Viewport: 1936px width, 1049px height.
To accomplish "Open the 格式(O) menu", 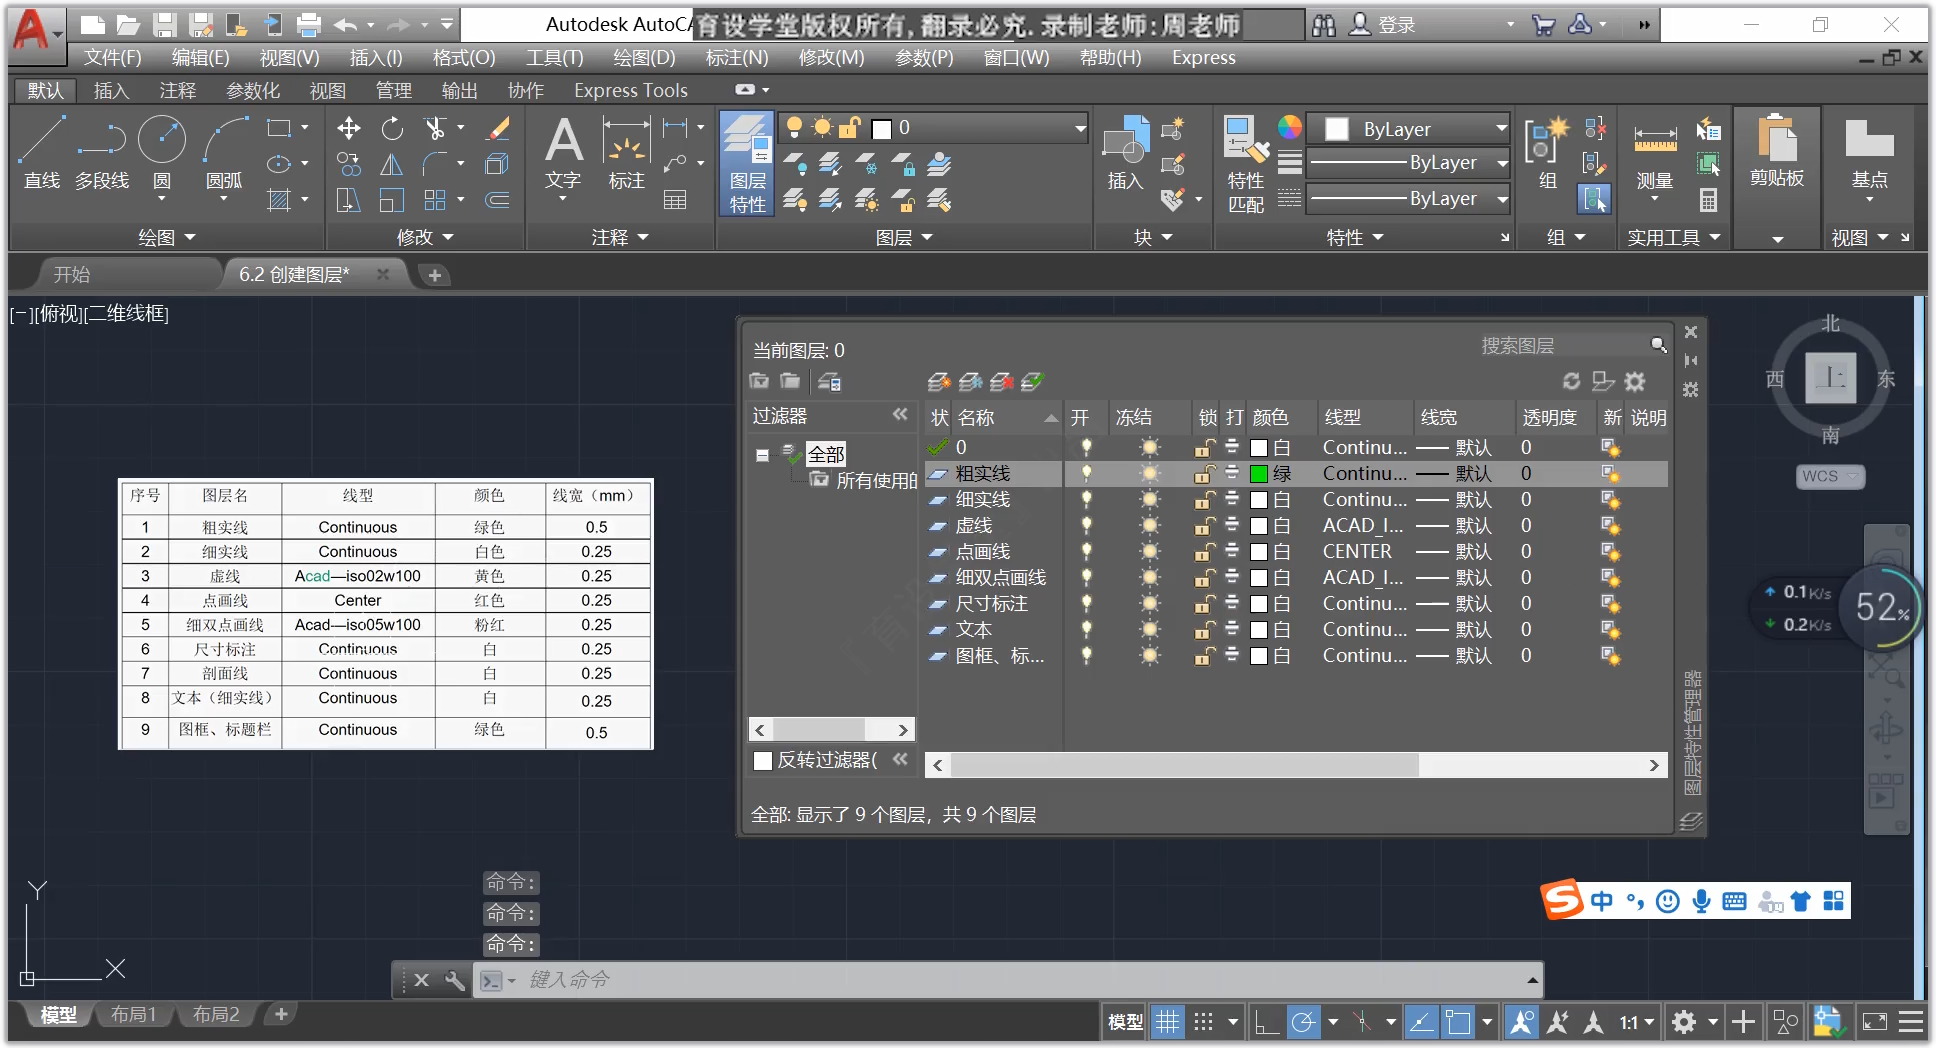I will pyautogui.click(x=464, y=57).
